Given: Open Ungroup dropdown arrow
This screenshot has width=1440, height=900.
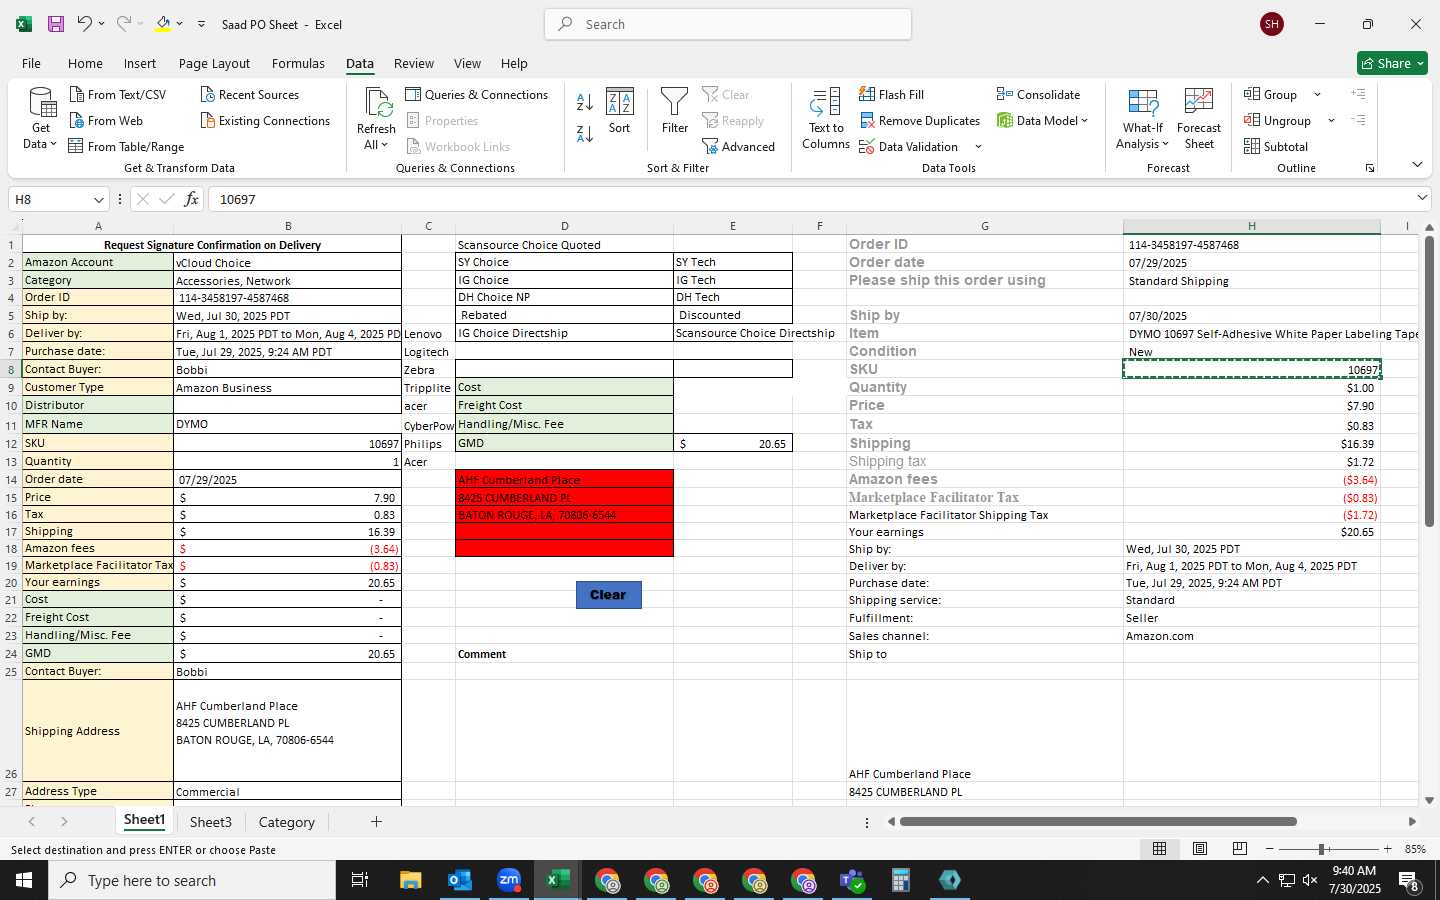Looking at the screenshot, I should (1331, 121).
